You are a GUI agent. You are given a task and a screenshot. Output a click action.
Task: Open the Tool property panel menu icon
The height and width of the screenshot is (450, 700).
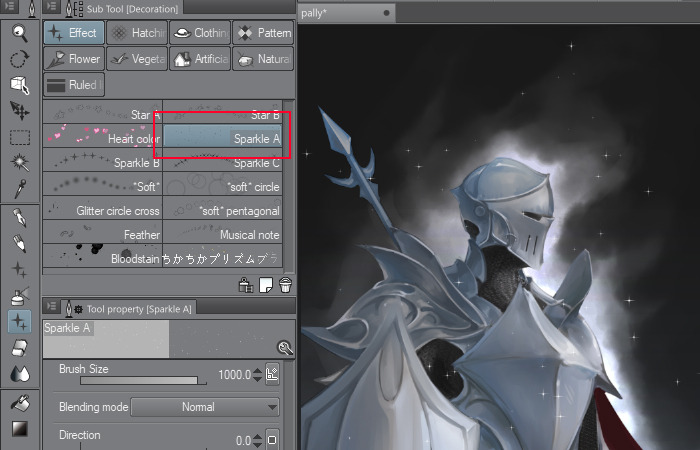52,306
